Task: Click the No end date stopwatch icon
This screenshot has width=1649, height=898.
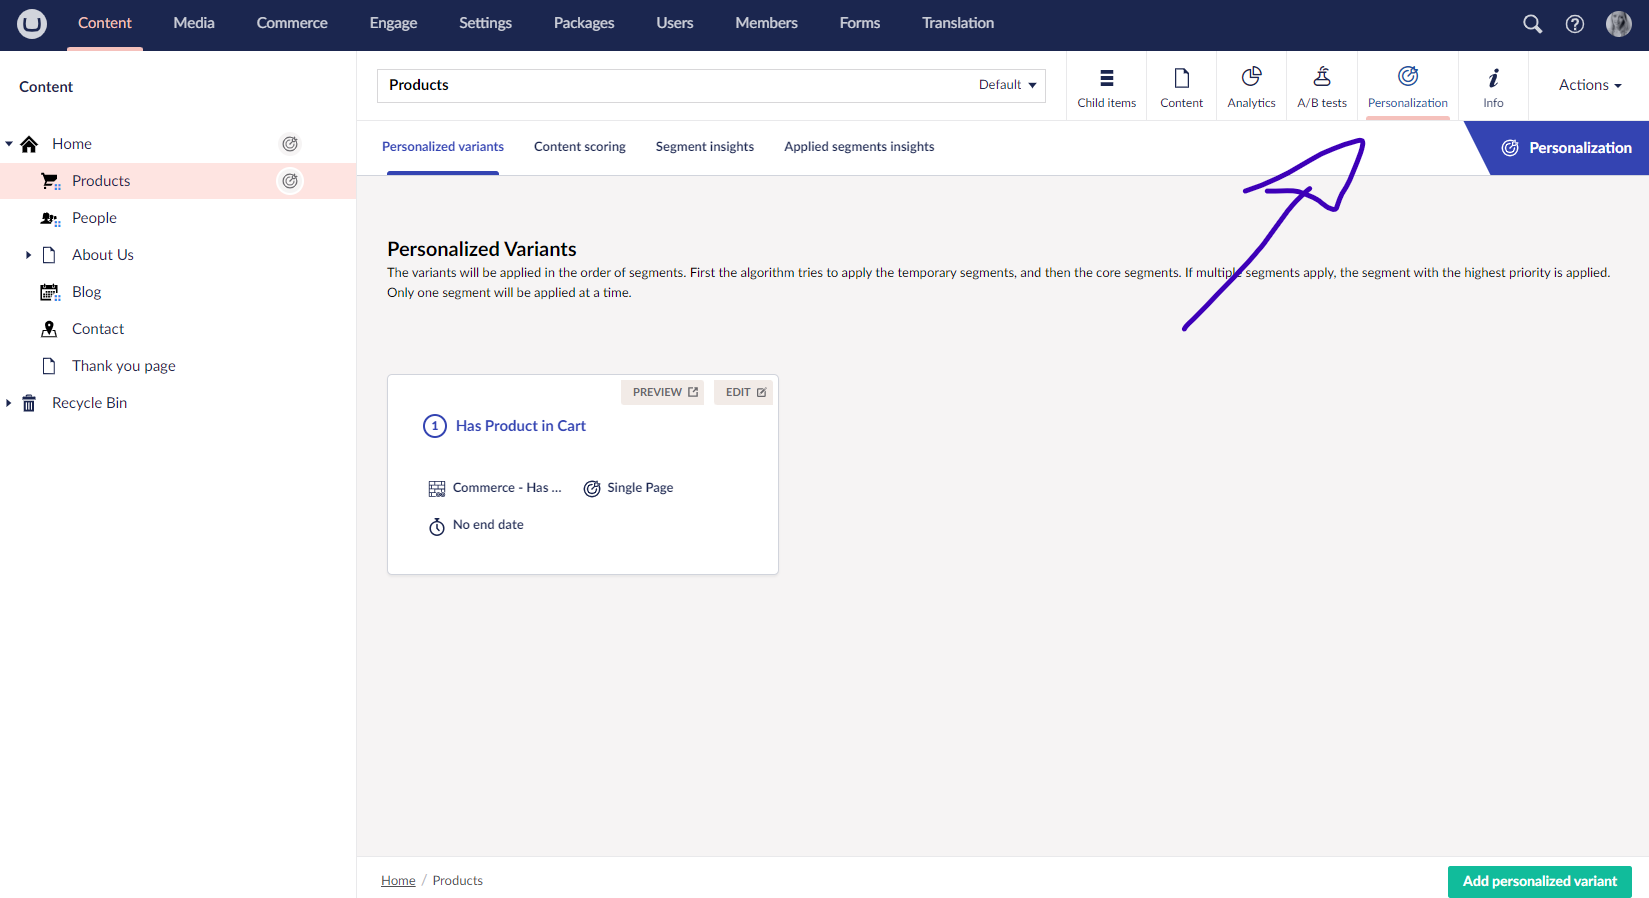Action: tap(437, 526)
